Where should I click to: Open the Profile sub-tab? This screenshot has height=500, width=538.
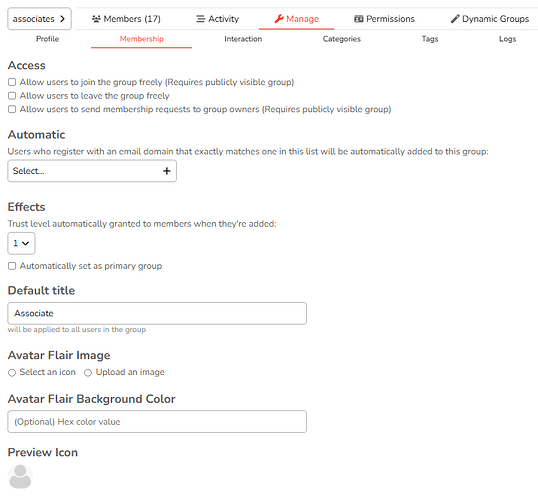point(48,39)
